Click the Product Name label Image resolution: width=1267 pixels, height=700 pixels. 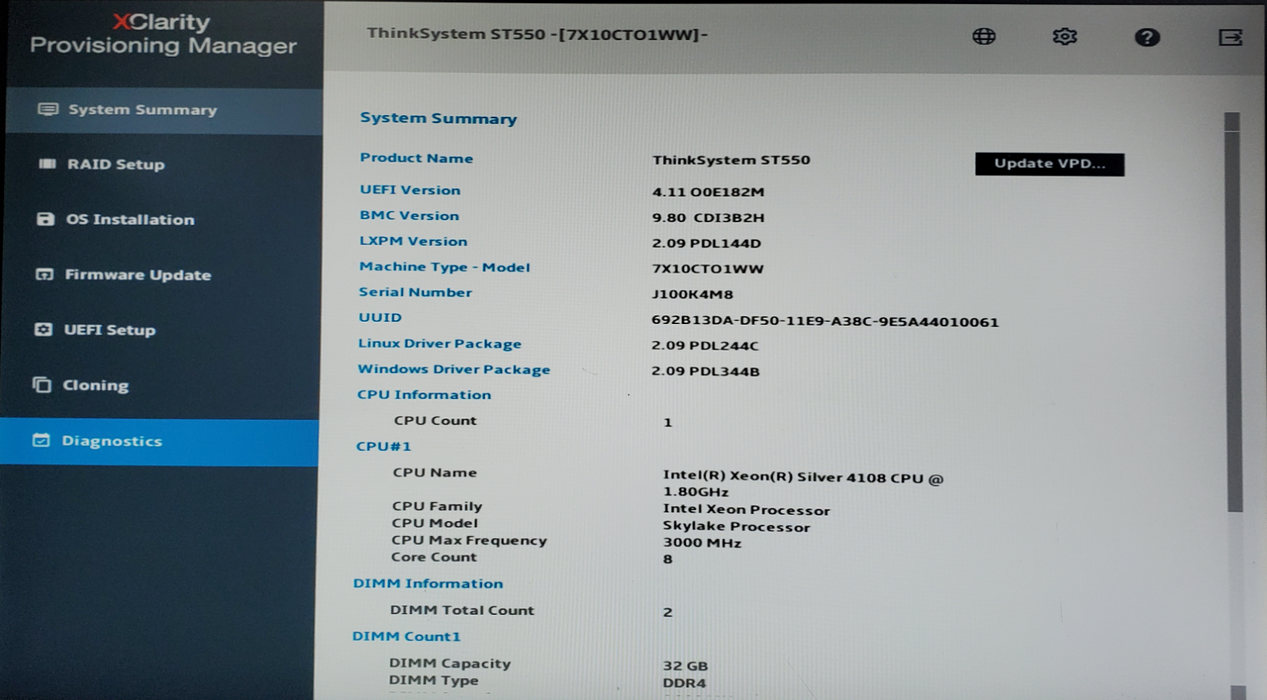tap(416, 158)
